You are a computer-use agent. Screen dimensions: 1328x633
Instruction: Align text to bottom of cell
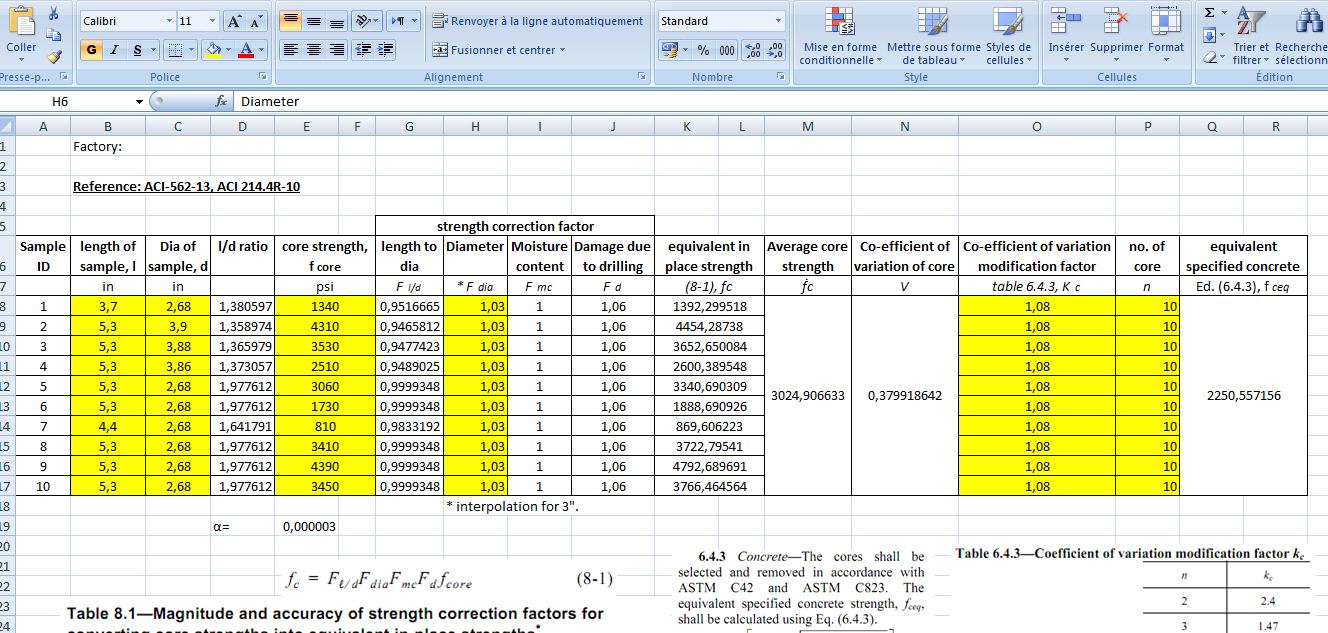click(337, 21)
